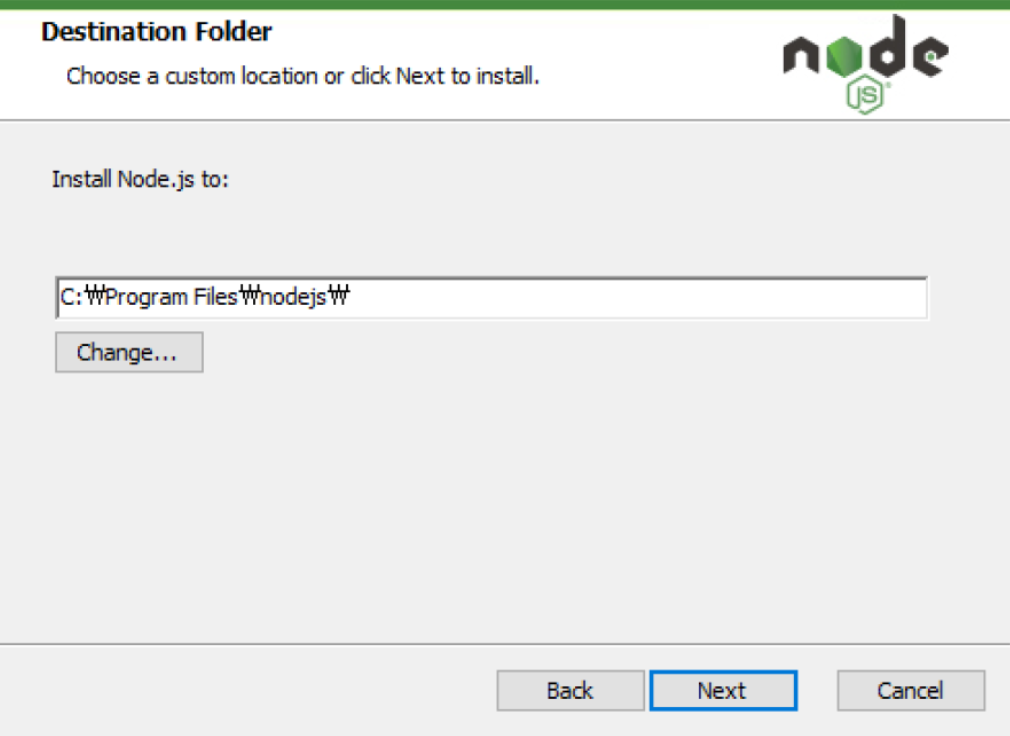
Task: Click the small 'e' leaf accent in the logo
Action: tap(930, 57)
